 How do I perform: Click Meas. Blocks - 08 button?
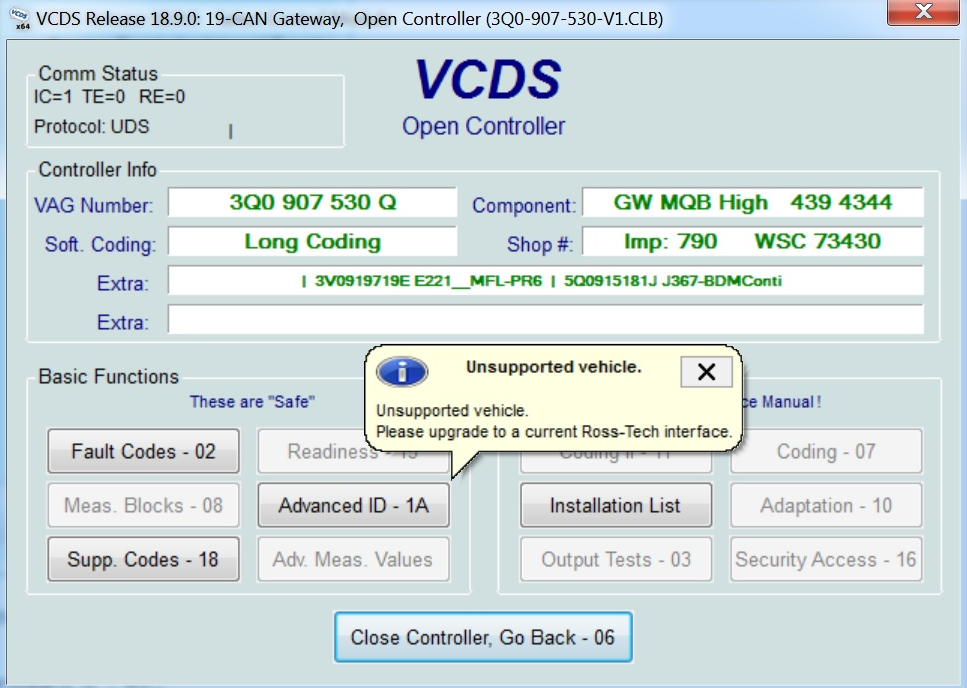tap(143, 506)
